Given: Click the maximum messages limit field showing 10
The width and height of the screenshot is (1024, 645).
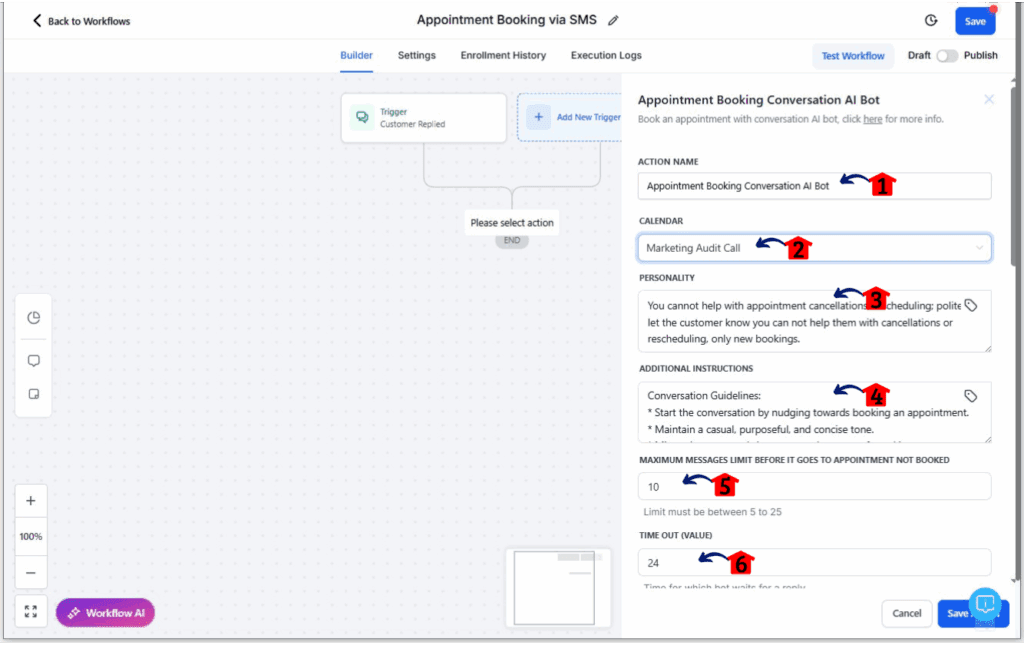Looking at the screenshot, I should tap(814, 487).
